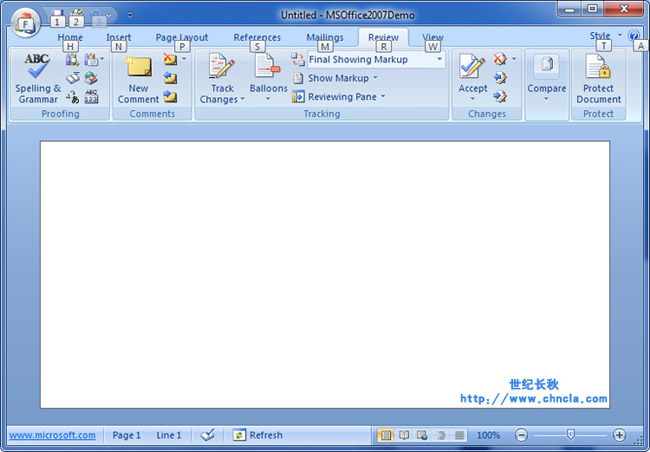This screenshot has width=650, height=452.
Task: Switch to the Page Layout tab
Action: (x=181, y=38)
